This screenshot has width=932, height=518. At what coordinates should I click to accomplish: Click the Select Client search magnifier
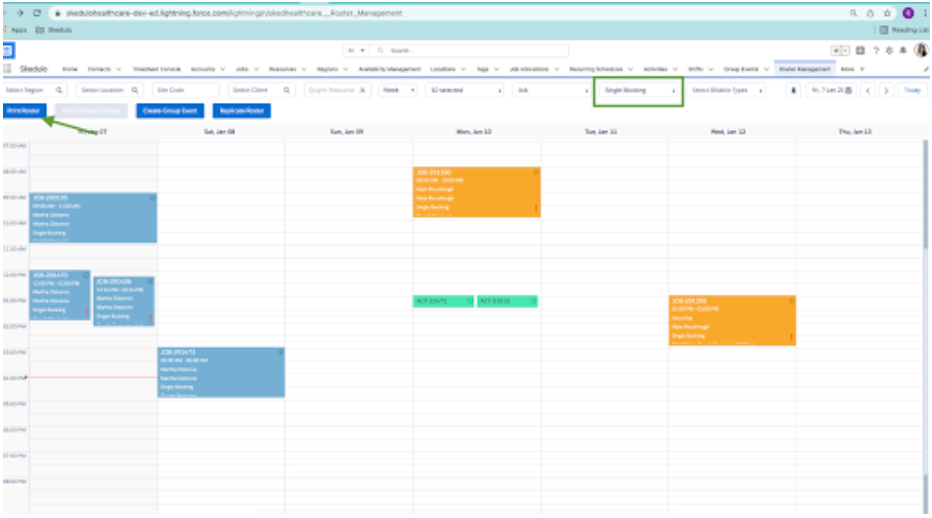(x=286, y=90)
